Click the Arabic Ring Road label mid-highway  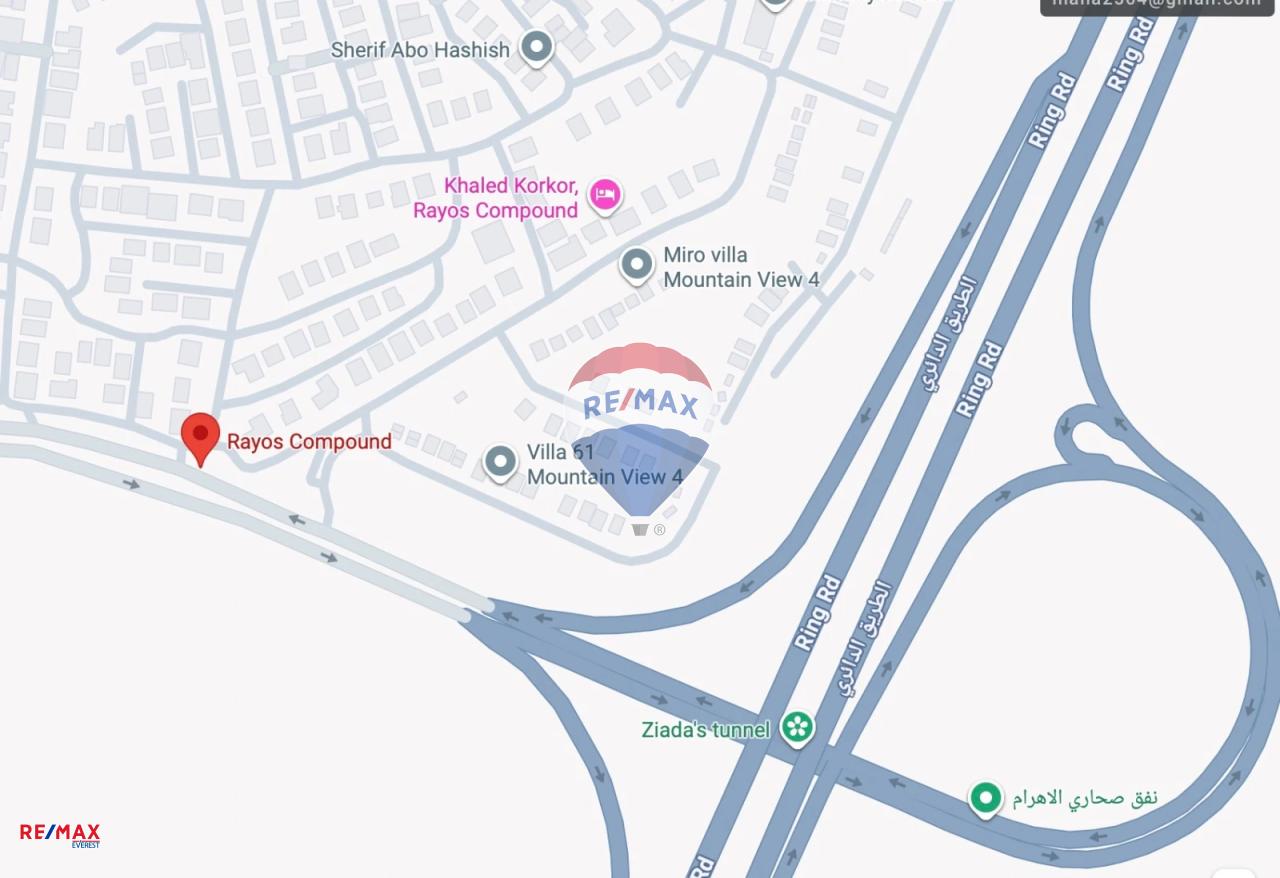(948, 333)
